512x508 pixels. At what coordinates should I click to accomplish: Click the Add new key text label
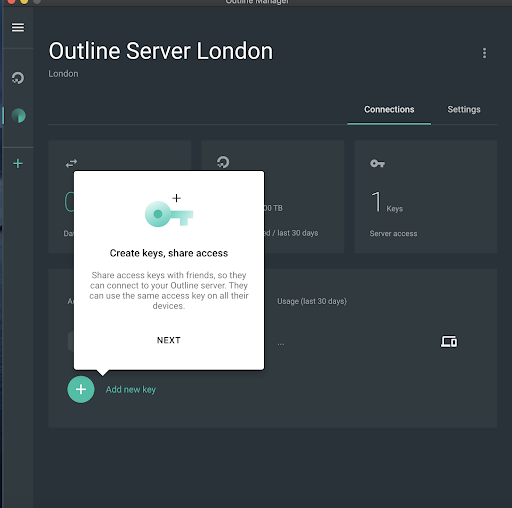tap(131, 389)
